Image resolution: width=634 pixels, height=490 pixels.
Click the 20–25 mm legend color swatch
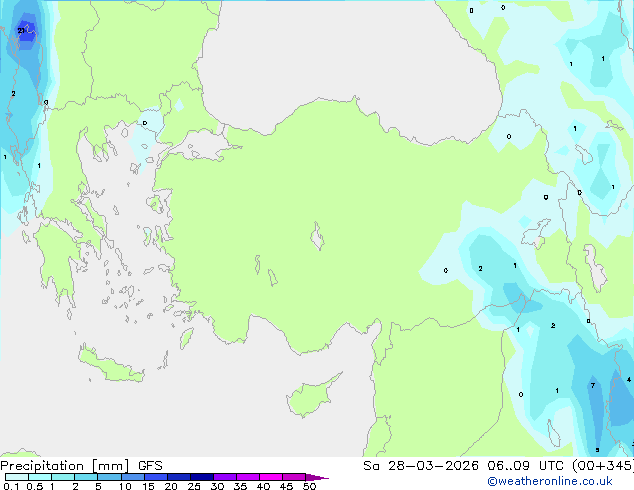[179, 477]
